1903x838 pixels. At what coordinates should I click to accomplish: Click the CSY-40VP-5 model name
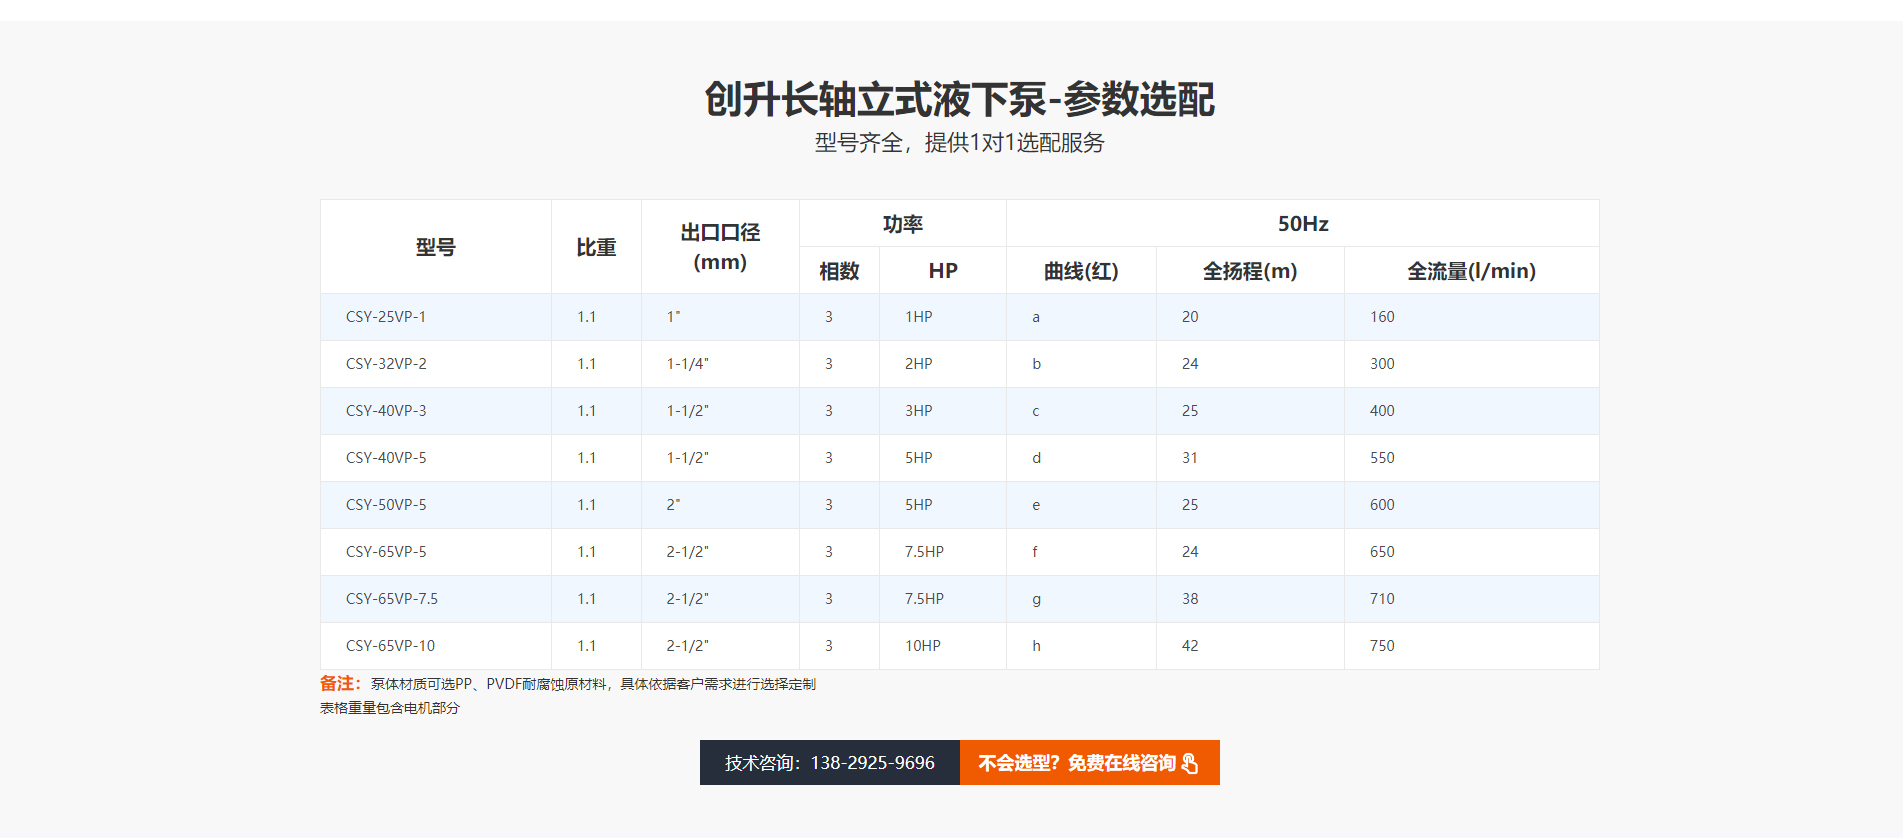pyautogui.click(x=386, y=458)
